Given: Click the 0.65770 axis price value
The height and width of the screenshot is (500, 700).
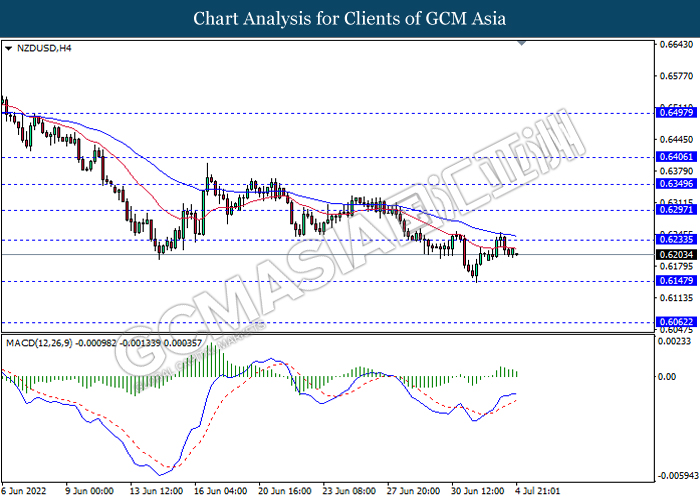Looking at the screenshot, I should [676, 76].
